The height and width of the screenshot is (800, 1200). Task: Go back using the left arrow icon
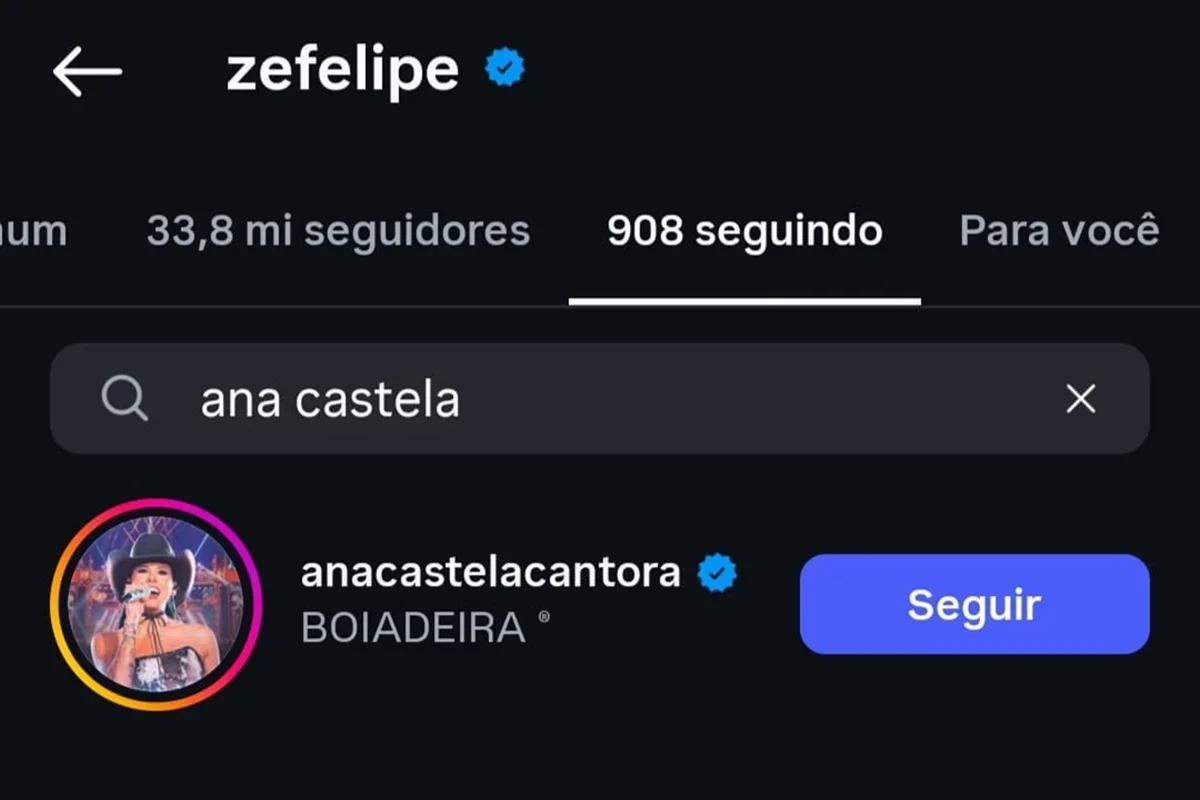click(x=87, y=71)
